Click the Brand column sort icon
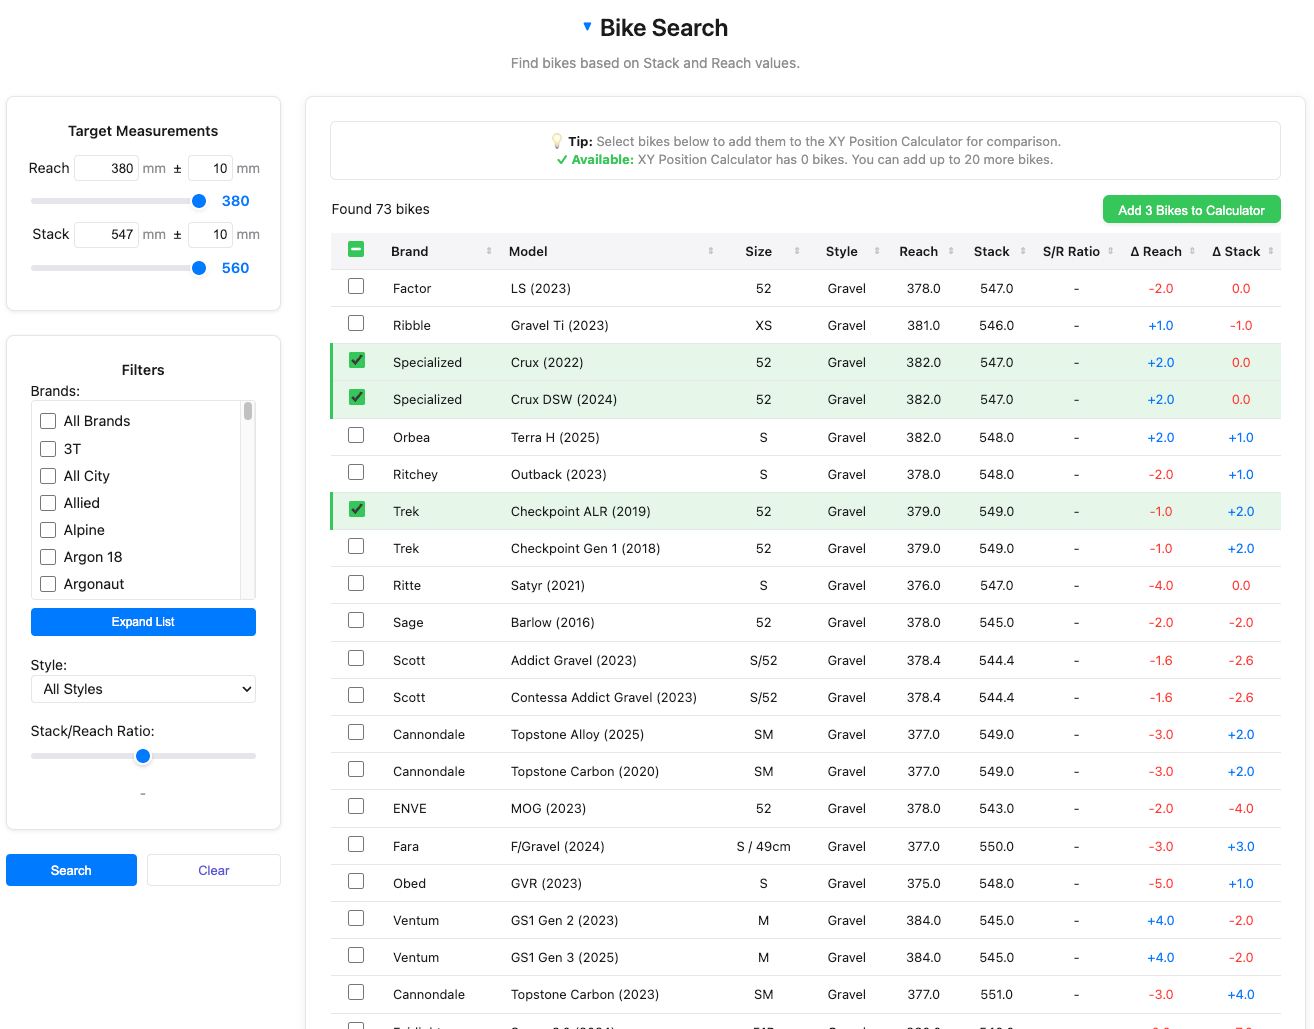 489,251
